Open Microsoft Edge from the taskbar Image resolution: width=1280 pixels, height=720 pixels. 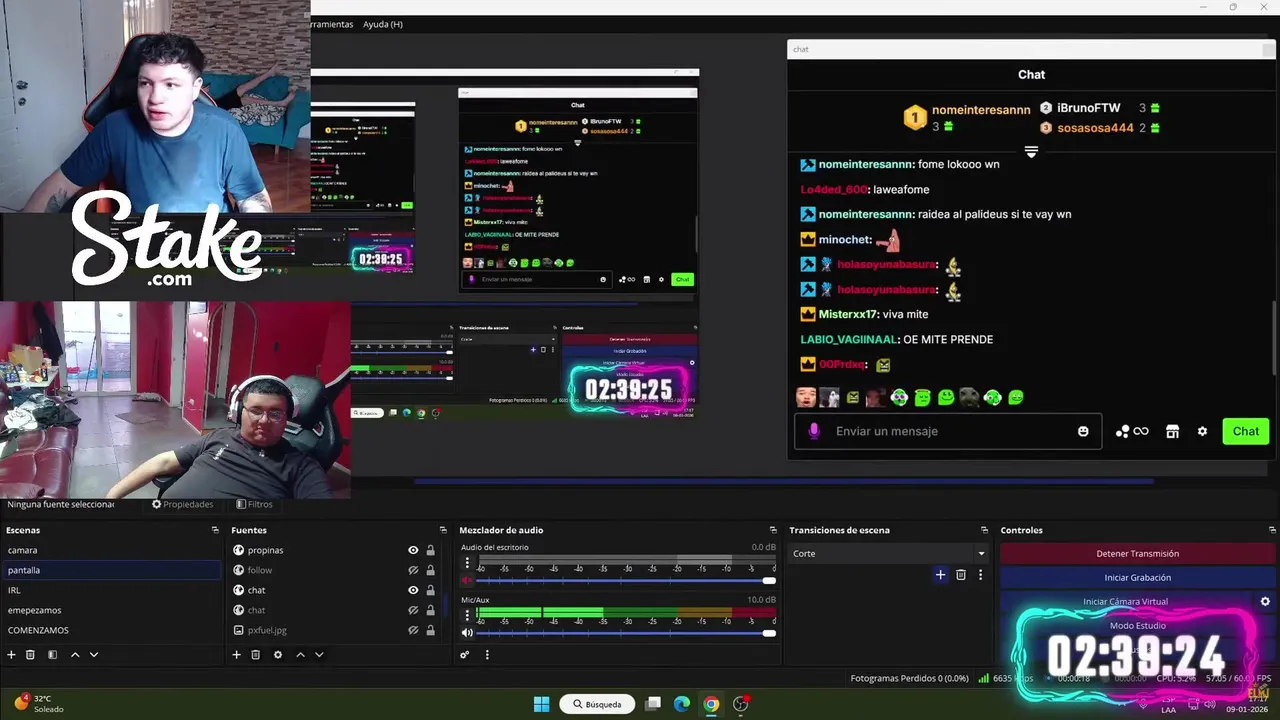[682, 704]
